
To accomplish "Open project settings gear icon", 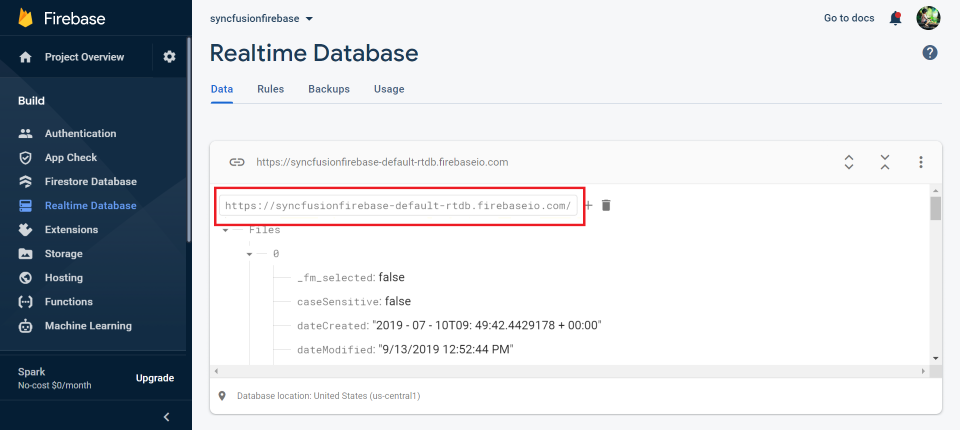I will 170,57.
